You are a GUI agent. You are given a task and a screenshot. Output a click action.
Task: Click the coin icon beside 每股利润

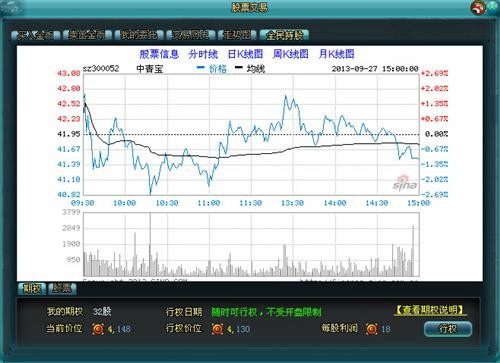tap(371, 329)
